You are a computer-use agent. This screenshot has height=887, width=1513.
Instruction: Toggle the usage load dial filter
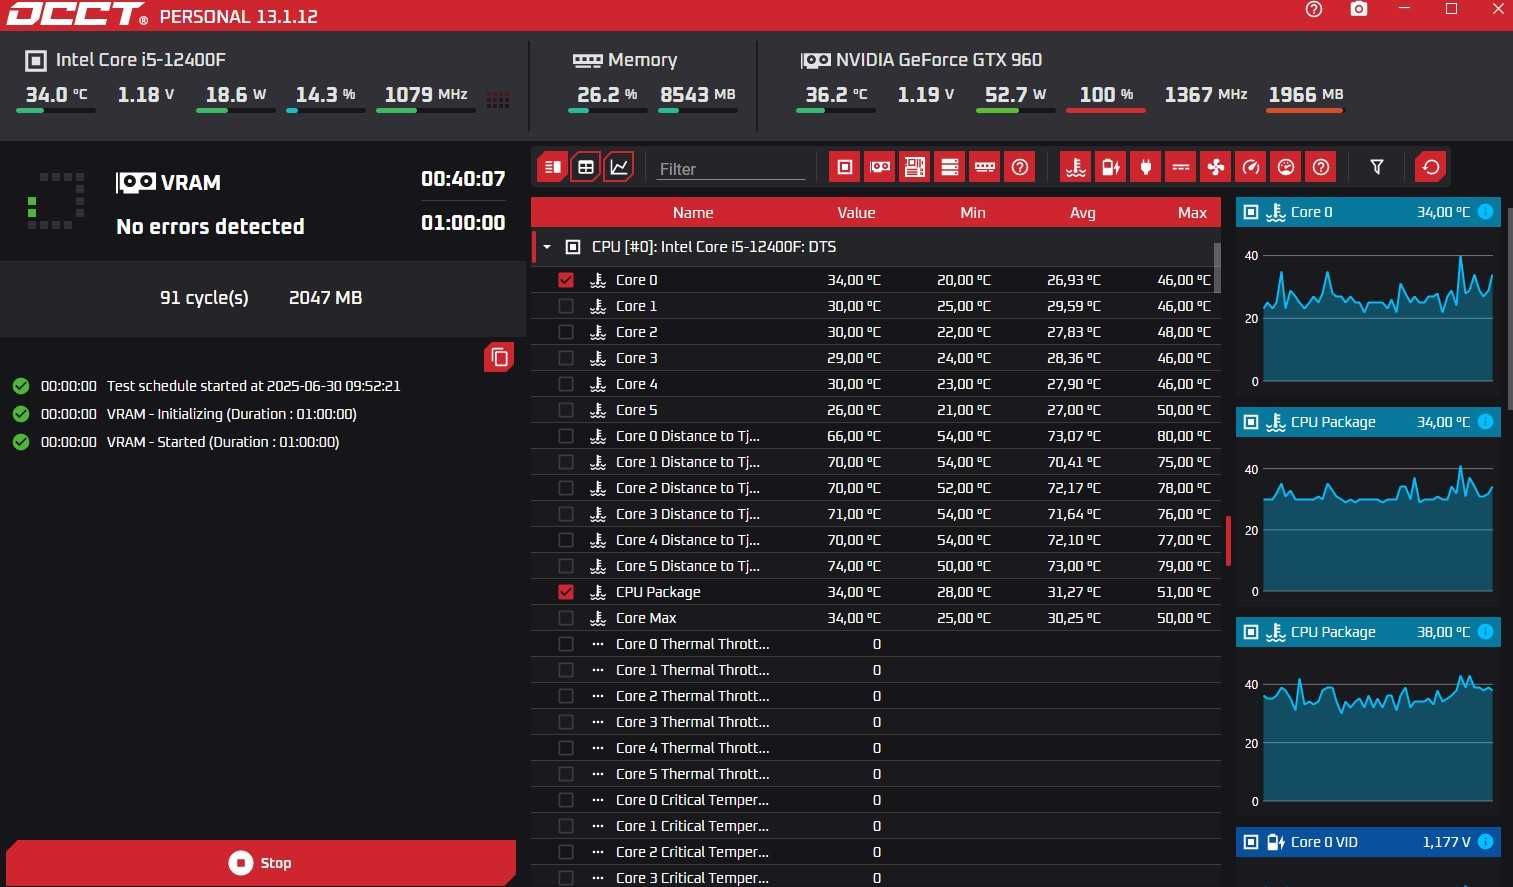click(x=1286, y=167)
